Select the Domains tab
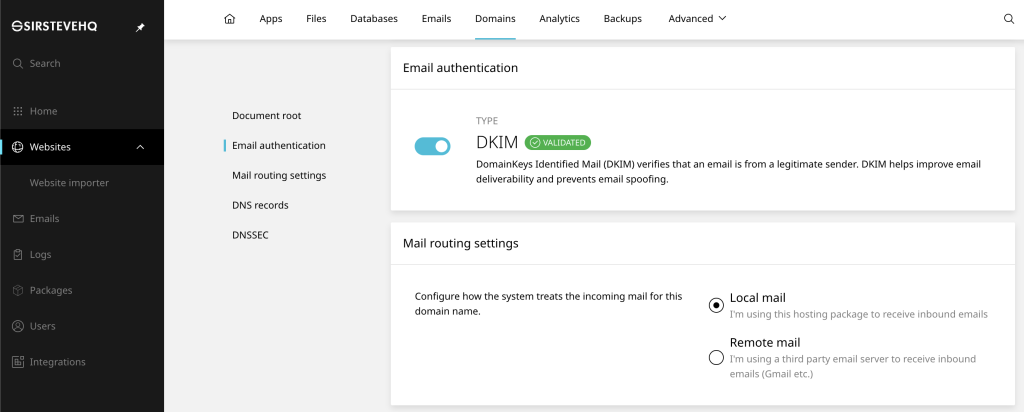Image resolution: width=1024 pixels, height=412 pixels. (x=495, y=19)
